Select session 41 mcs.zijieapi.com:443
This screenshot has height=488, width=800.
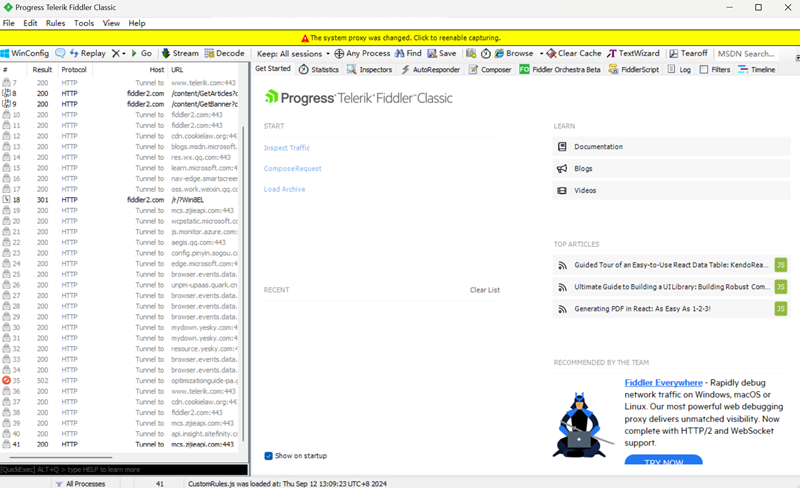click(120, 445)
